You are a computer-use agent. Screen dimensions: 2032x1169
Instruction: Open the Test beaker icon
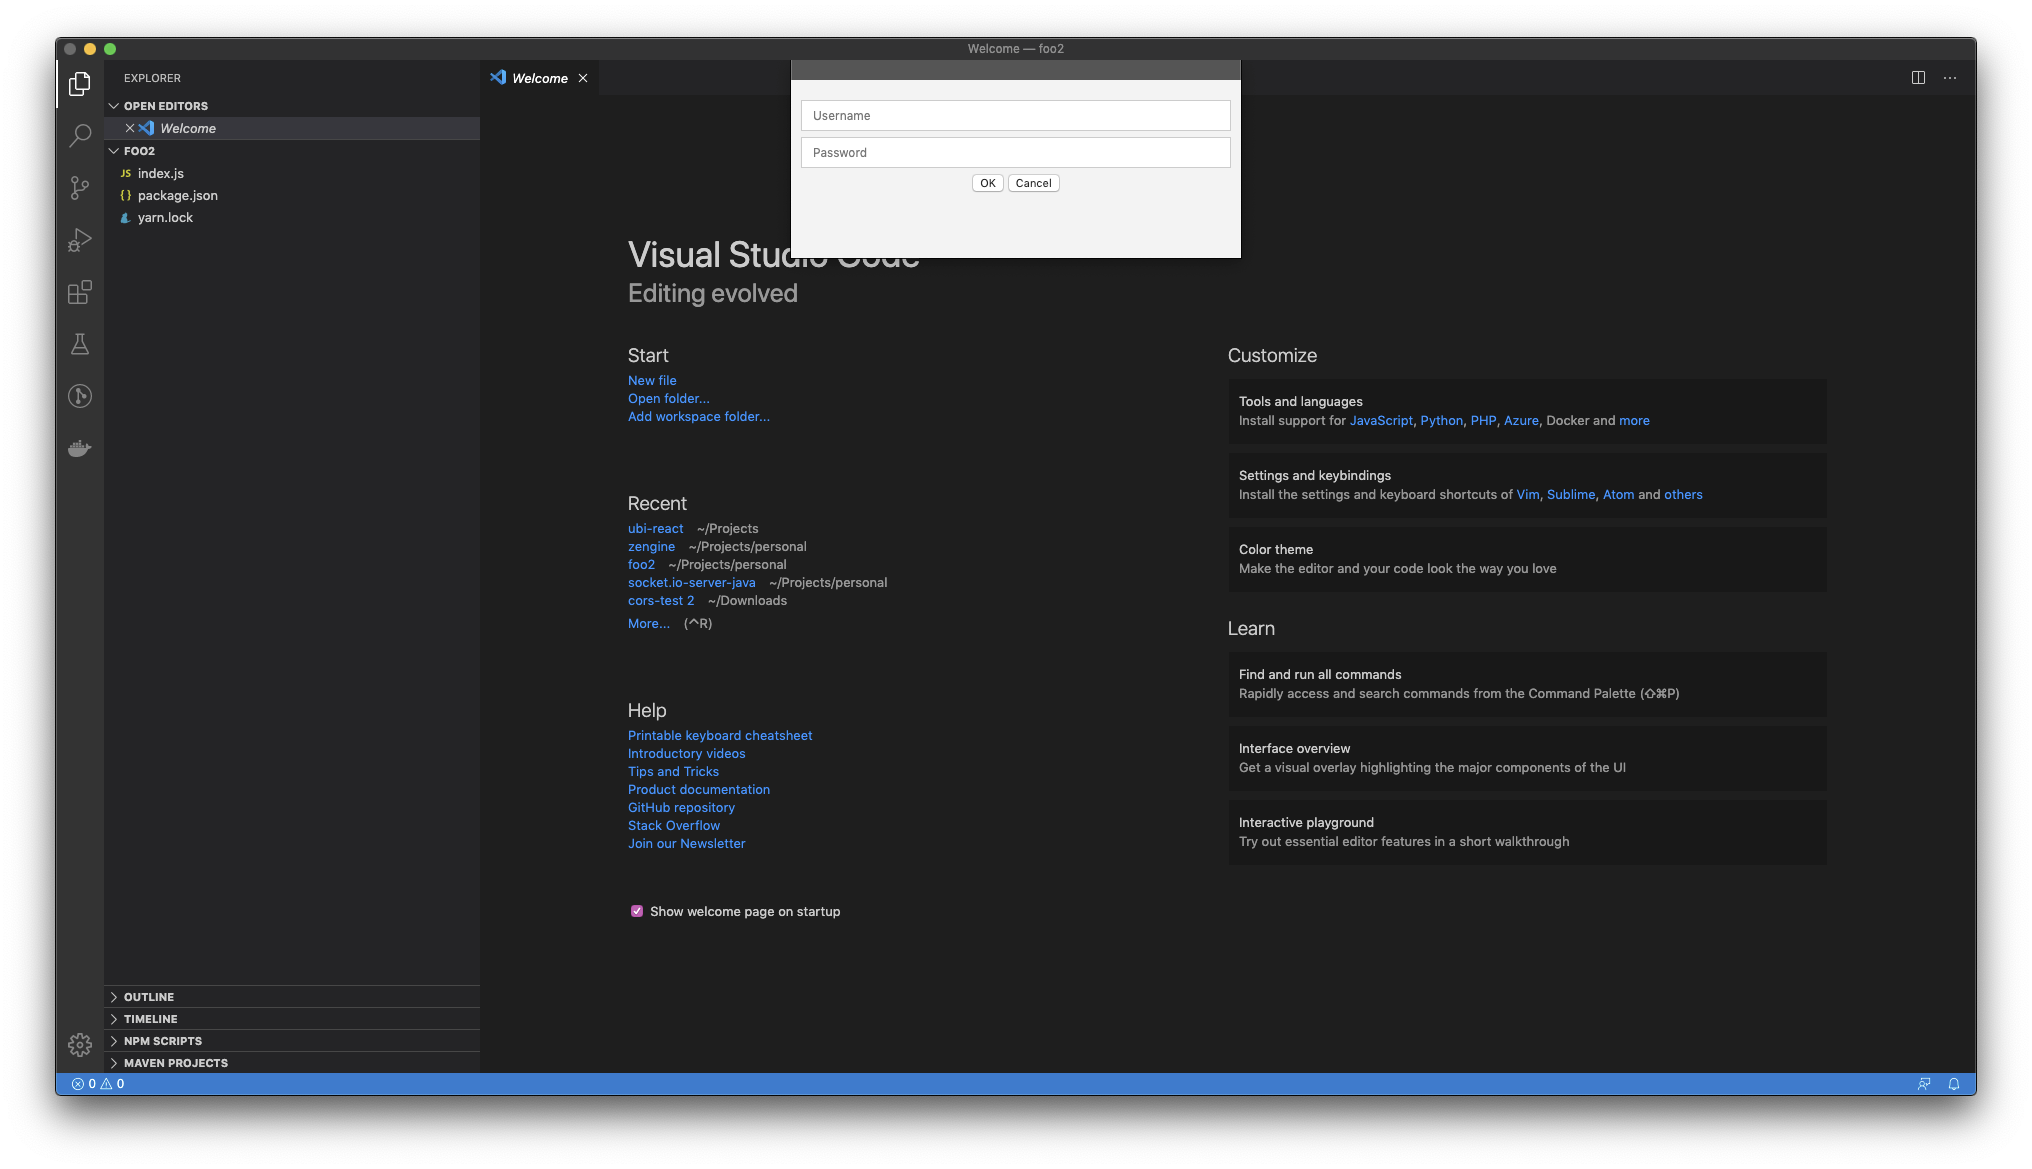pos(80,344)
